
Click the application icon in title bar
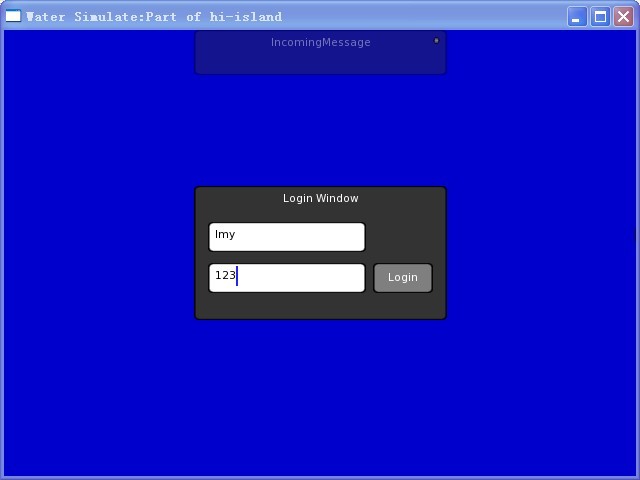coord(13,16)
